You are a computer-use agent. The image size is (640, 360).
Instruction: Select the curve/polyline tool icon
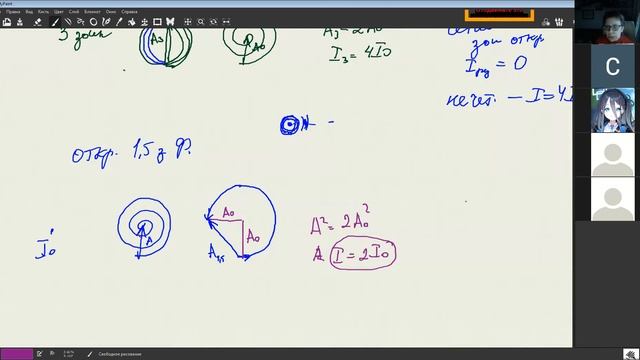click(x=81, y=22)
